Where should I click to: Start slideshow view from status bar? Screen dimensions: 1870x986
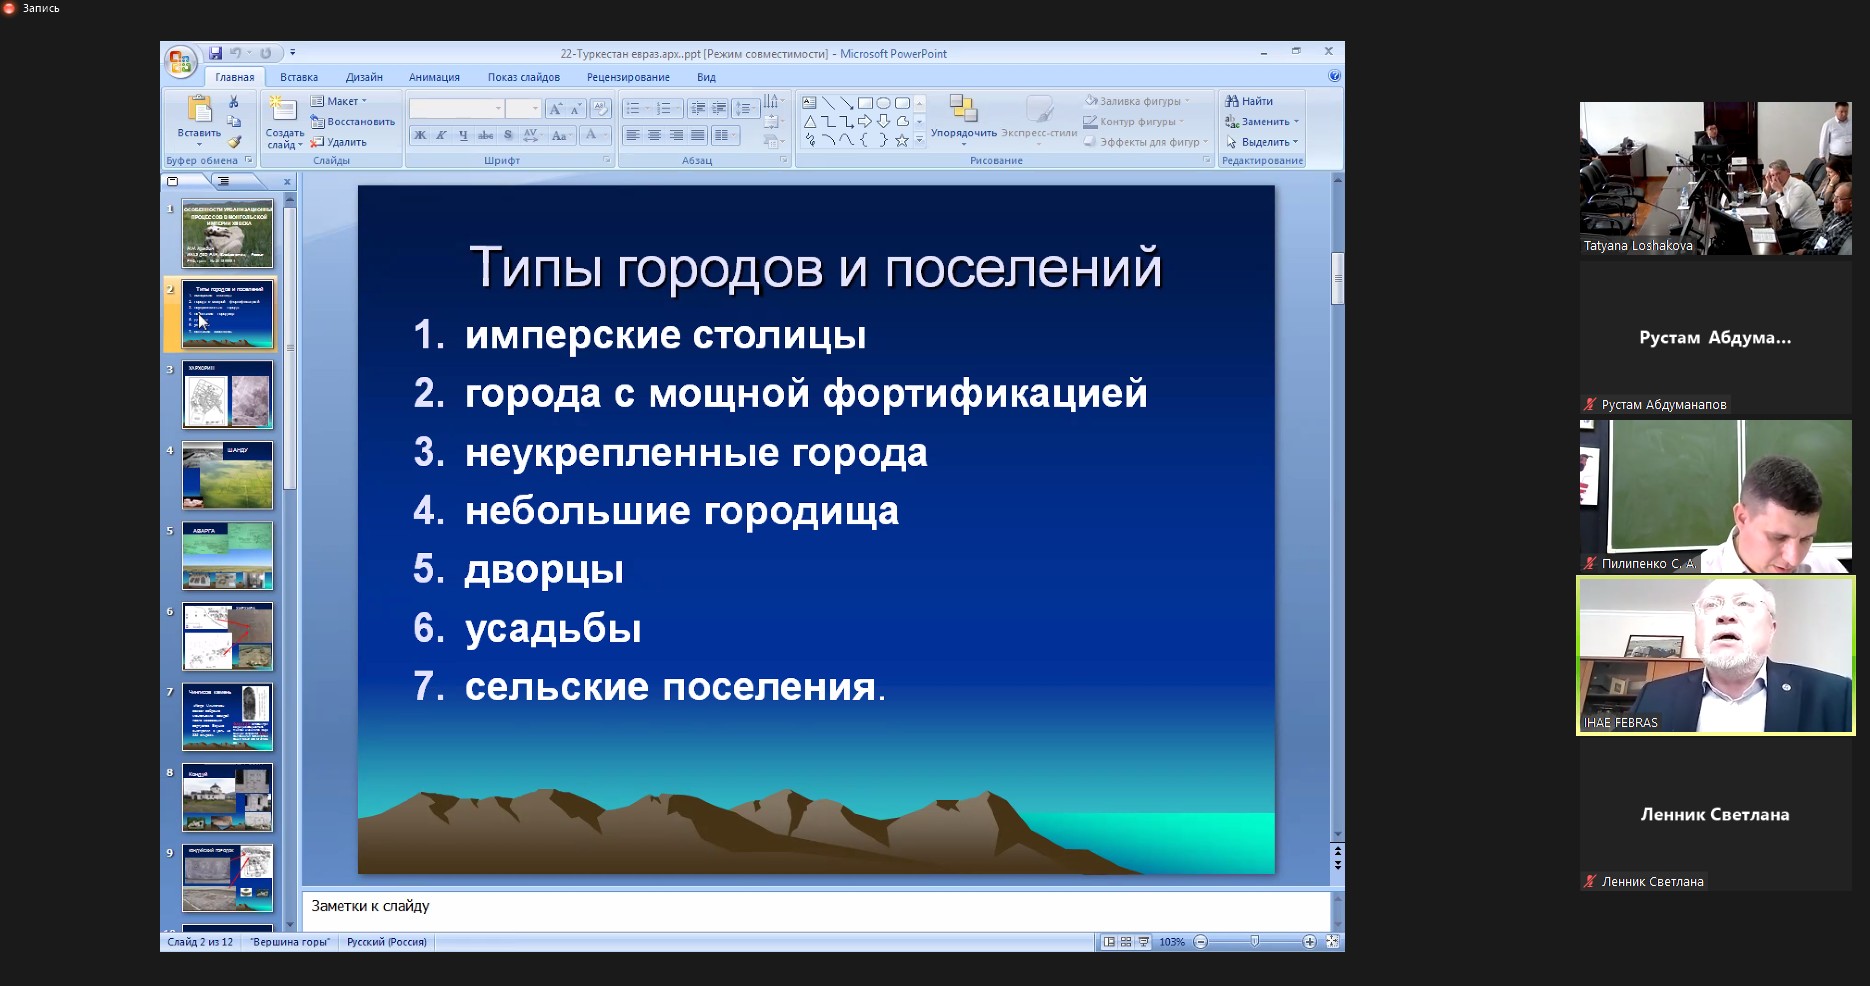1143,942
